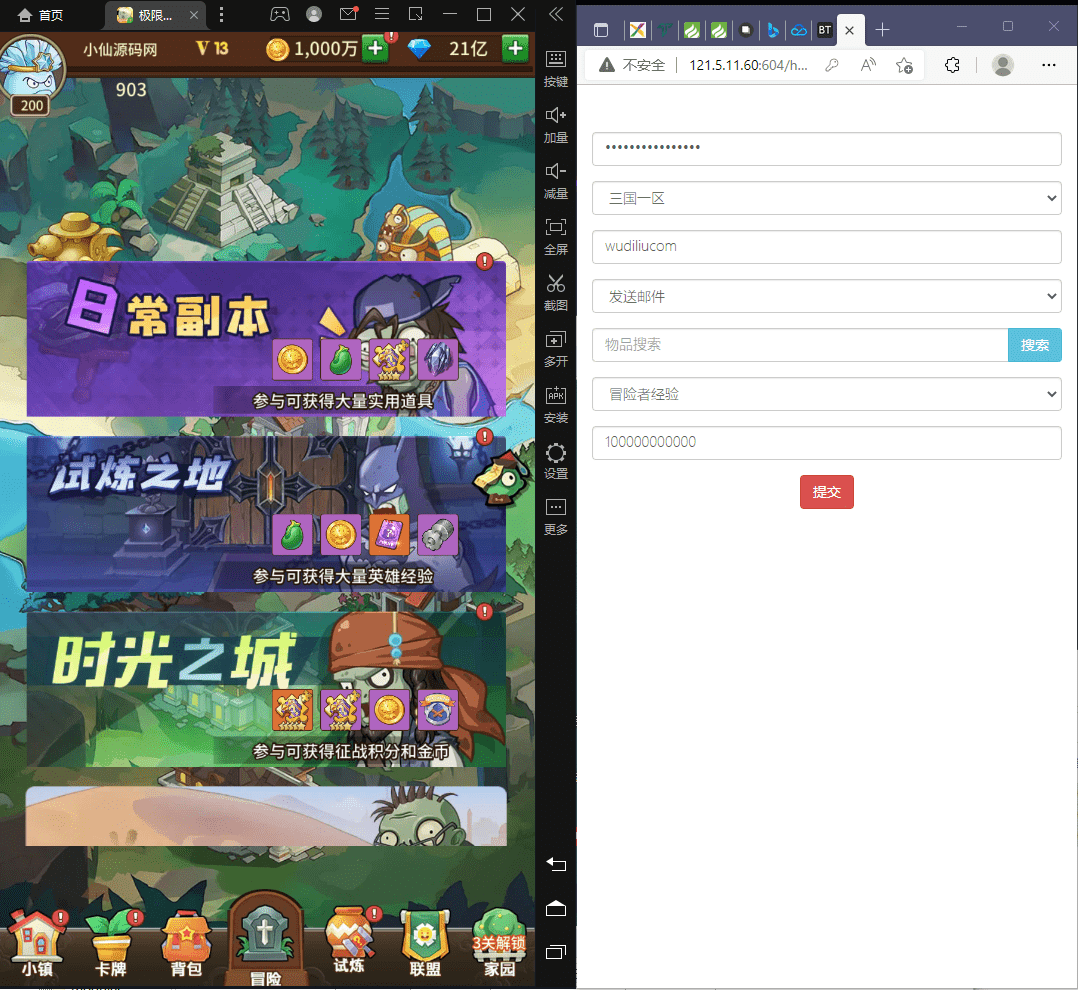Switch to the BT panel browser tab

(824, 30)
